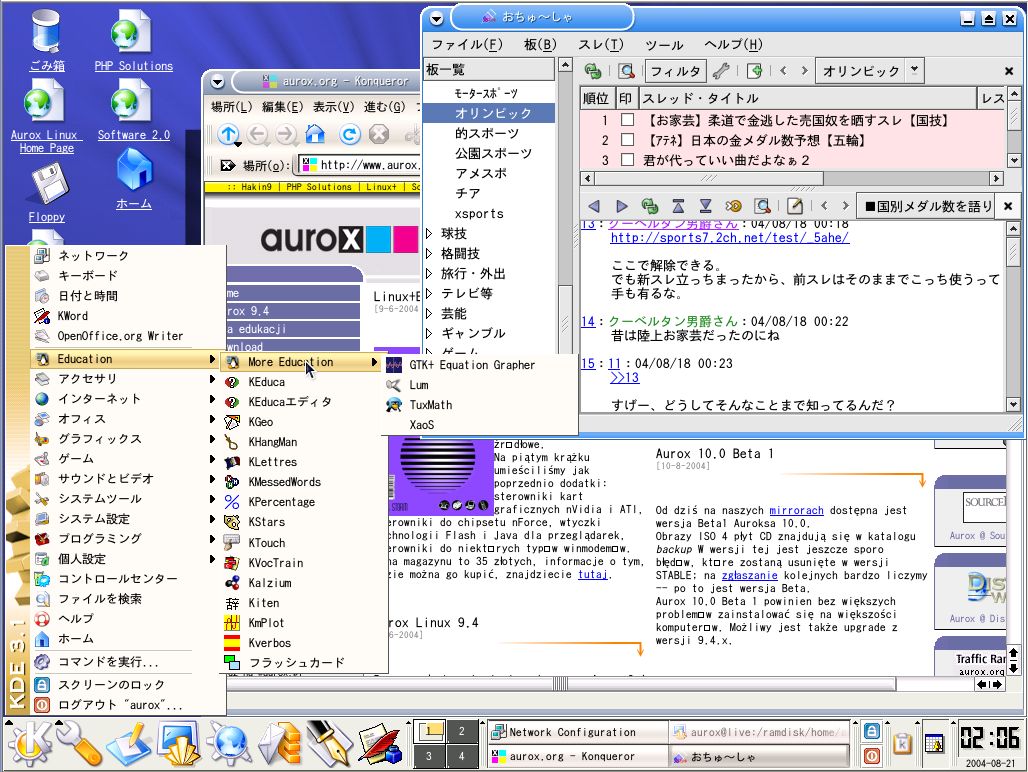
Task: Click the TuxMath penguin icon in submenu
Action: click(394, 405)
